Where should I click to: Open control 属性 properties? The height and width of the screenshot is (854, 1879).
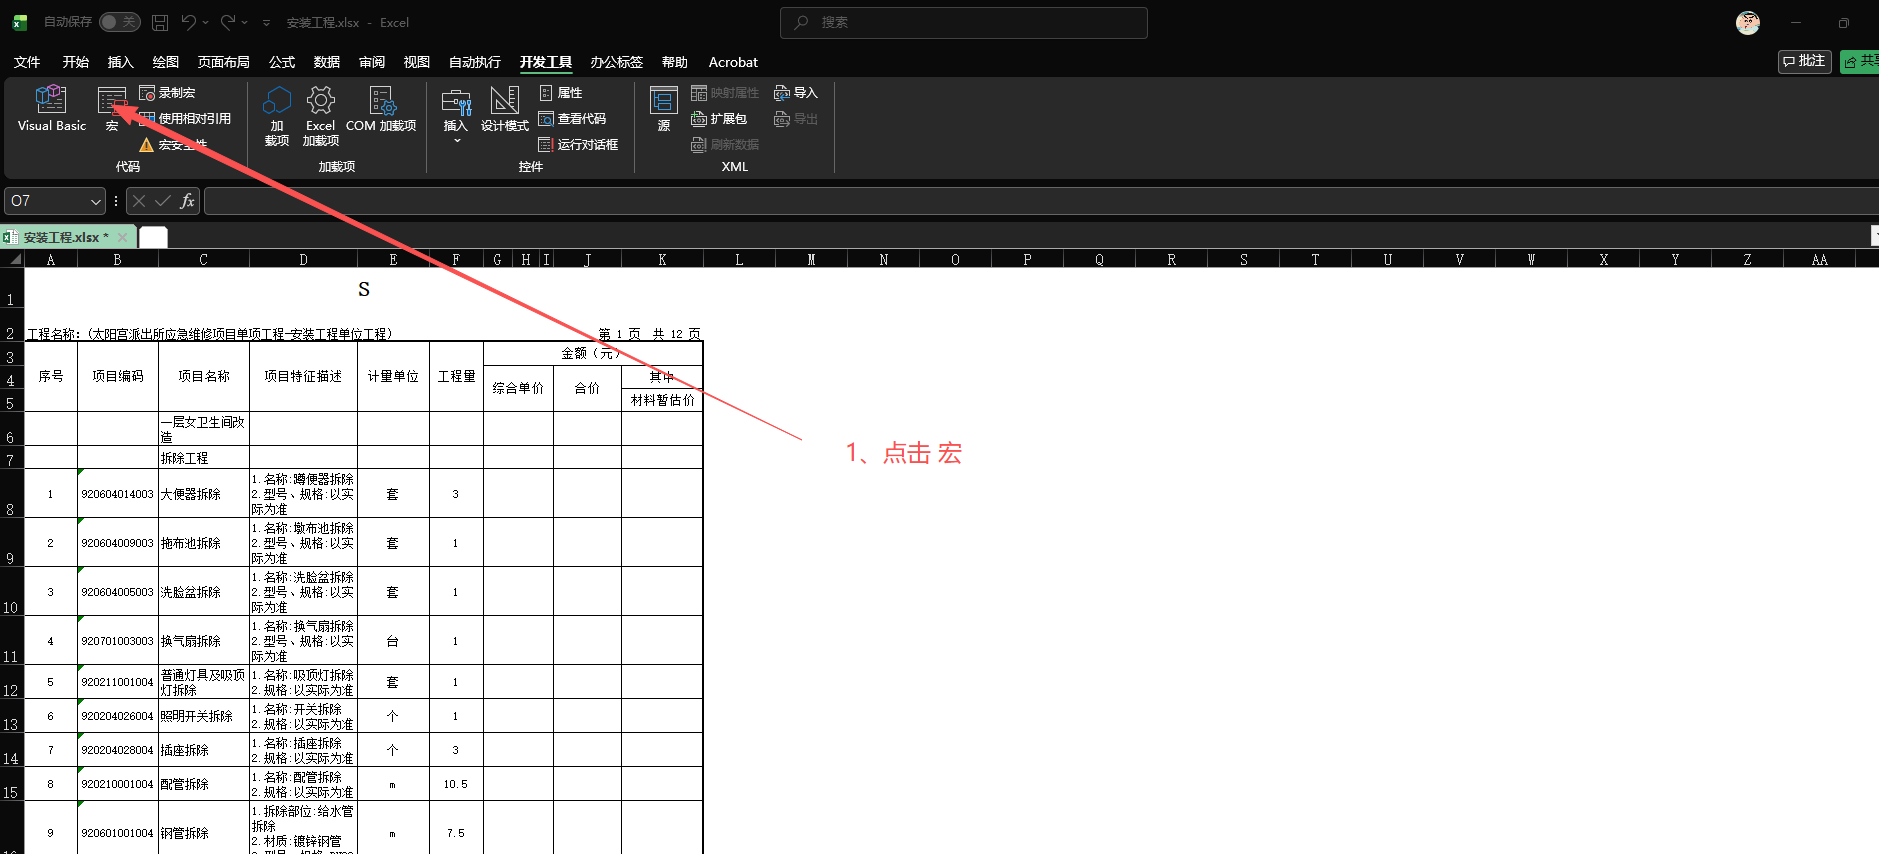tap(561, 93)
